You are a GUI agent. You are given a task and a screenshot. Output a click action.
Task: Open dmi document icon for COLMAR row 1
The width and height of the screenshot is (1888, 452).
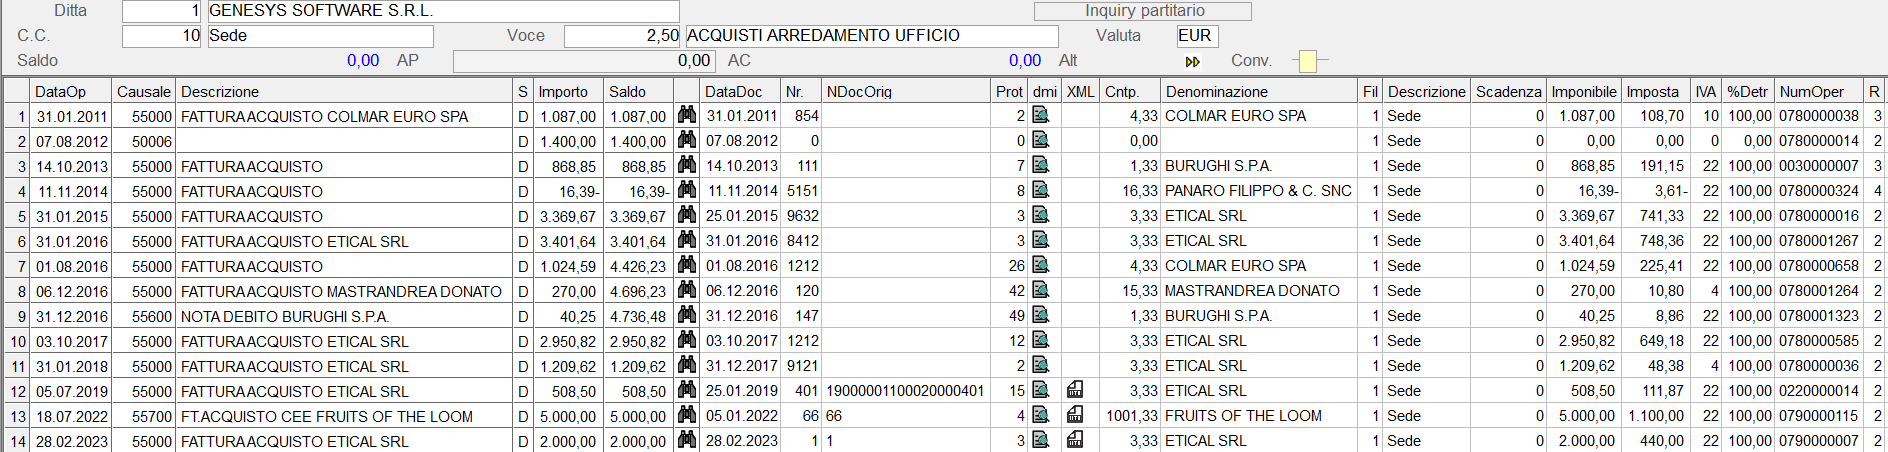point(1041,115)
